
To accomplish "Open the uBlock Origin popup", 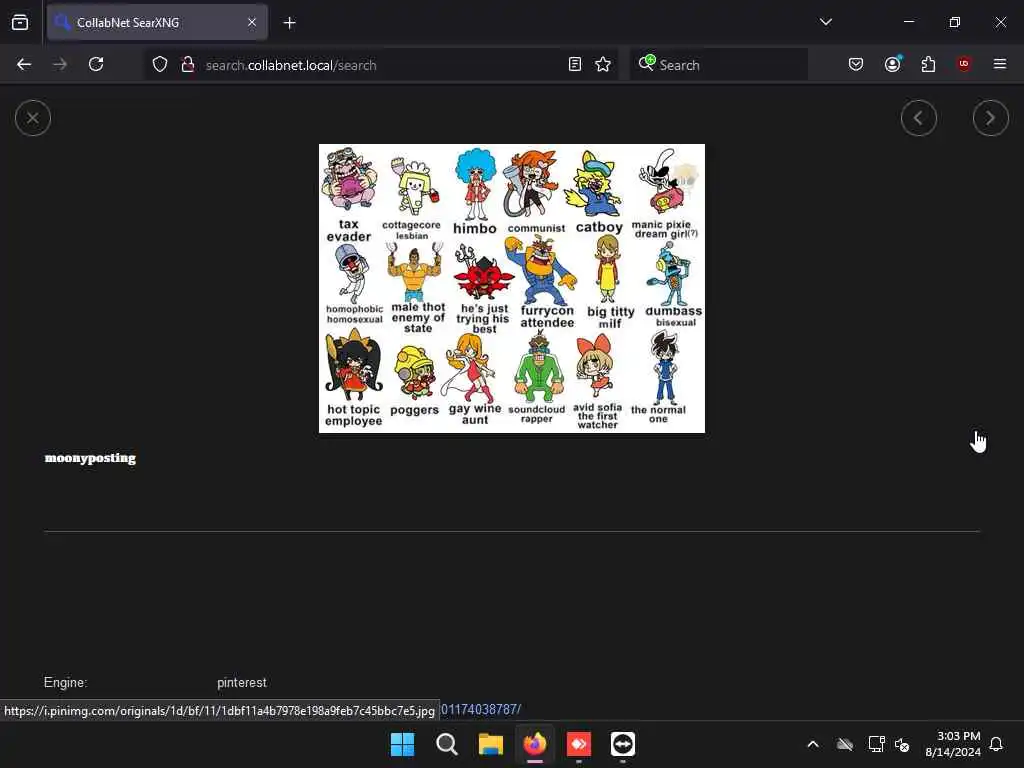I will (x=964, y=64).
